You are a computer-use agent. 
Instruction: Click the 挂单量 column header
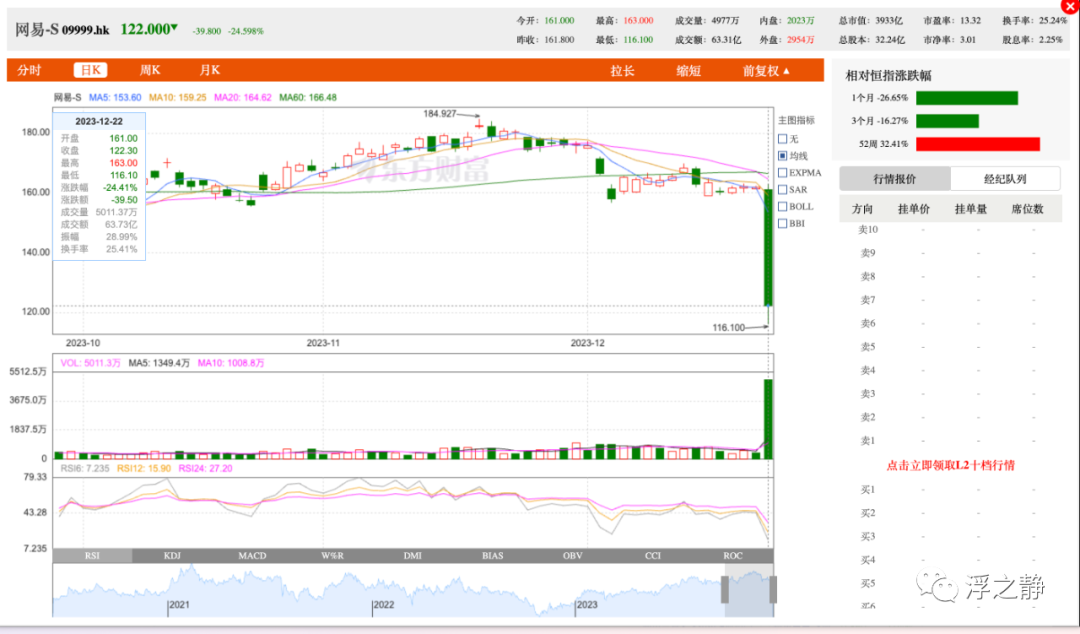pyautogui.click(x=970, y=209)
